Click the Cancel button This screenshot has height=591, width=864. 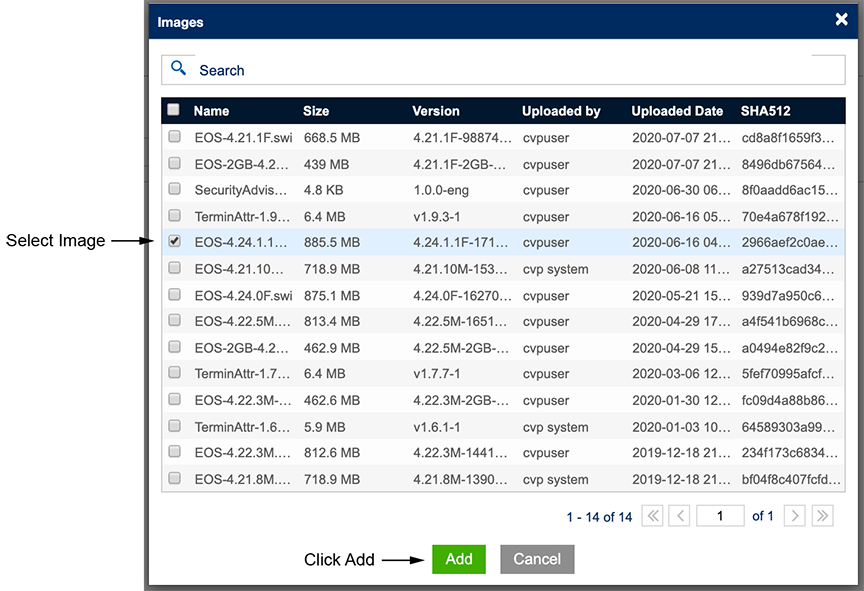[537, 559]
